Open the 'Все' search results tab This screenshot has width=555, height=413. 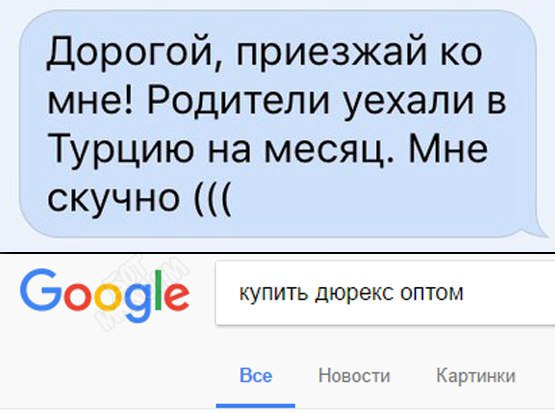click(256, 375)
